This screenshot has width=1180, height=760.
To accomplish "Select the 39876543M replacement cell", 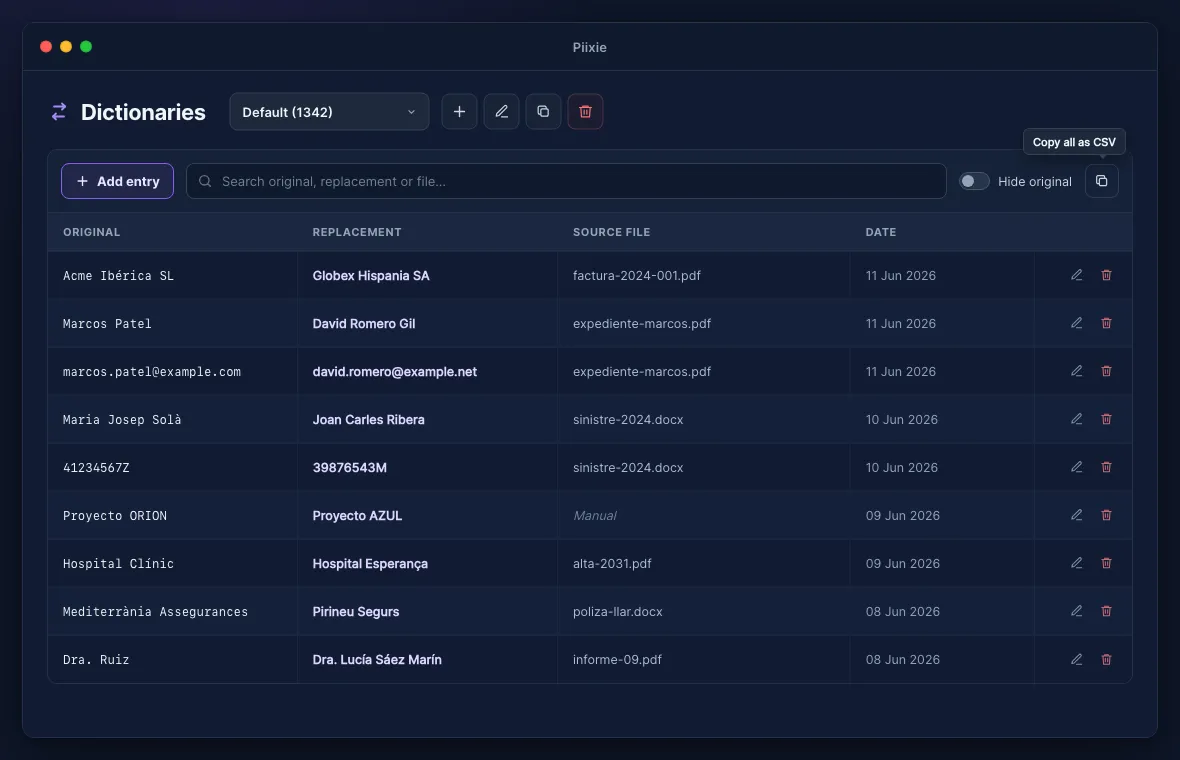I will pyautogui.click(x=427, y=467).
